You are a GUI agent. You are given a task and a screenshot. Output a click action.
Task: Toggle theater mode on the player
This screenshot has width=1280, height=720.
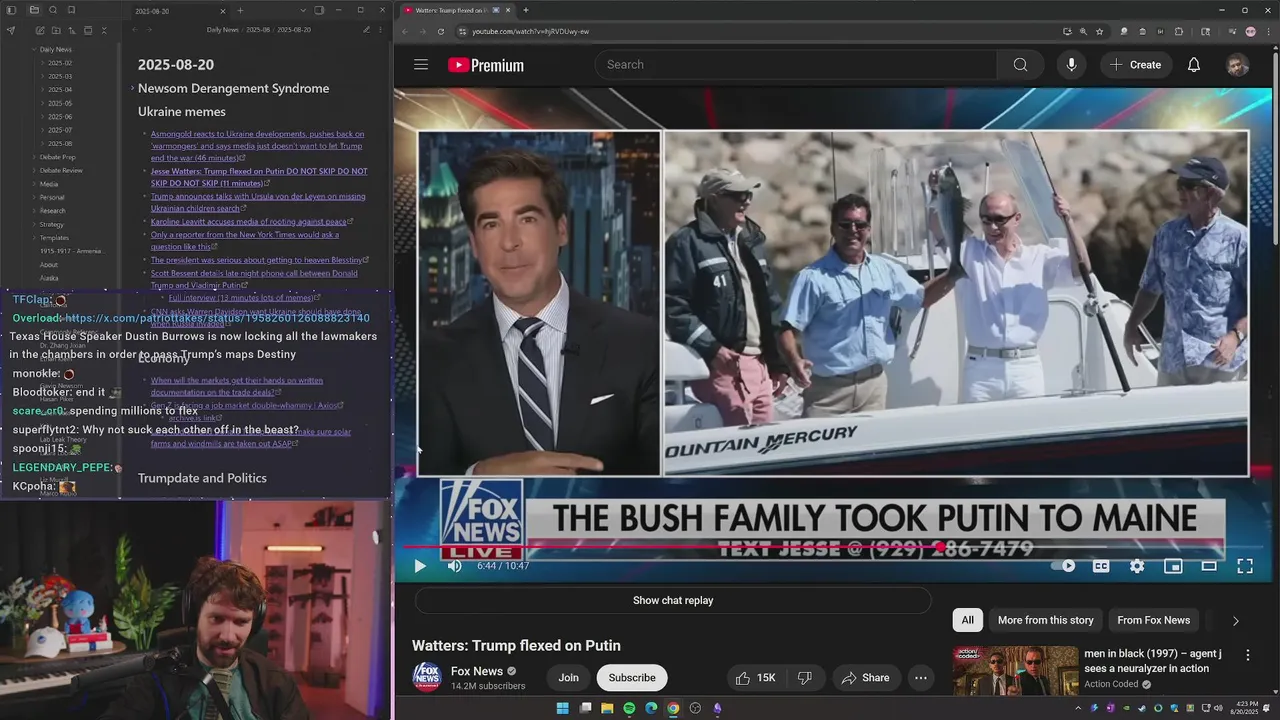[x=1209, y=566]
